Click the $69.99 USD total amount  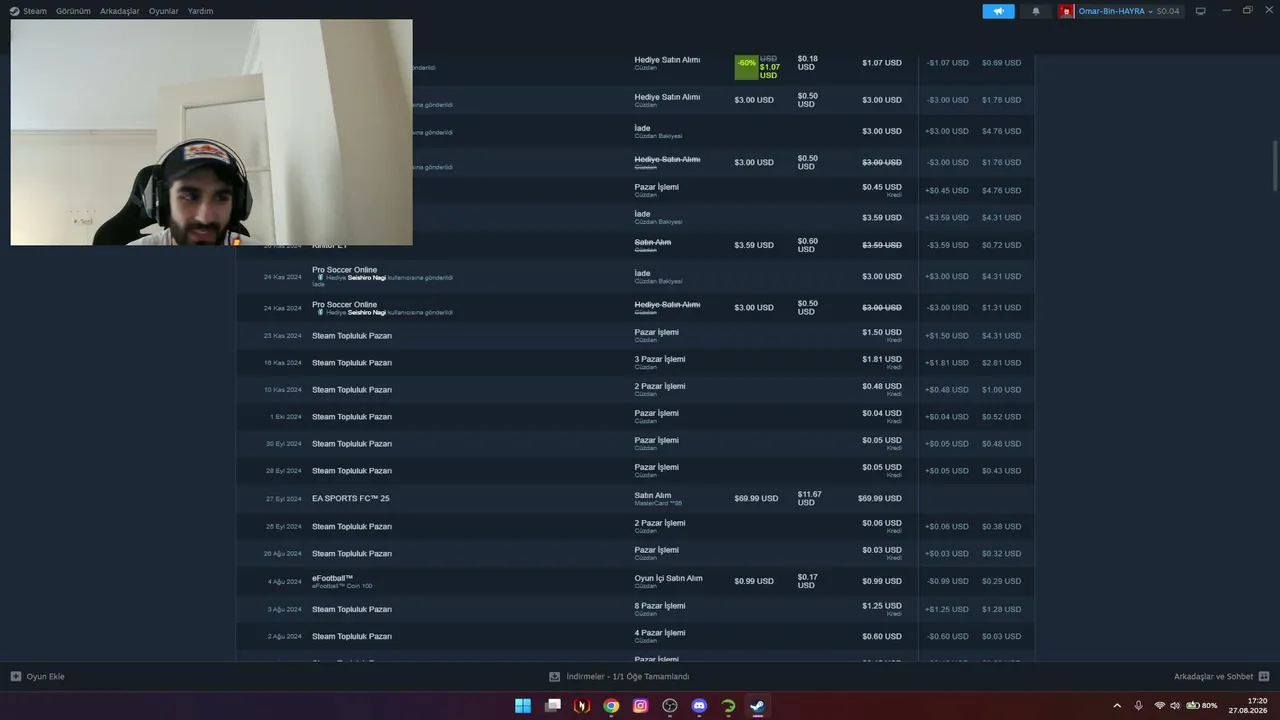pos(880,499)
